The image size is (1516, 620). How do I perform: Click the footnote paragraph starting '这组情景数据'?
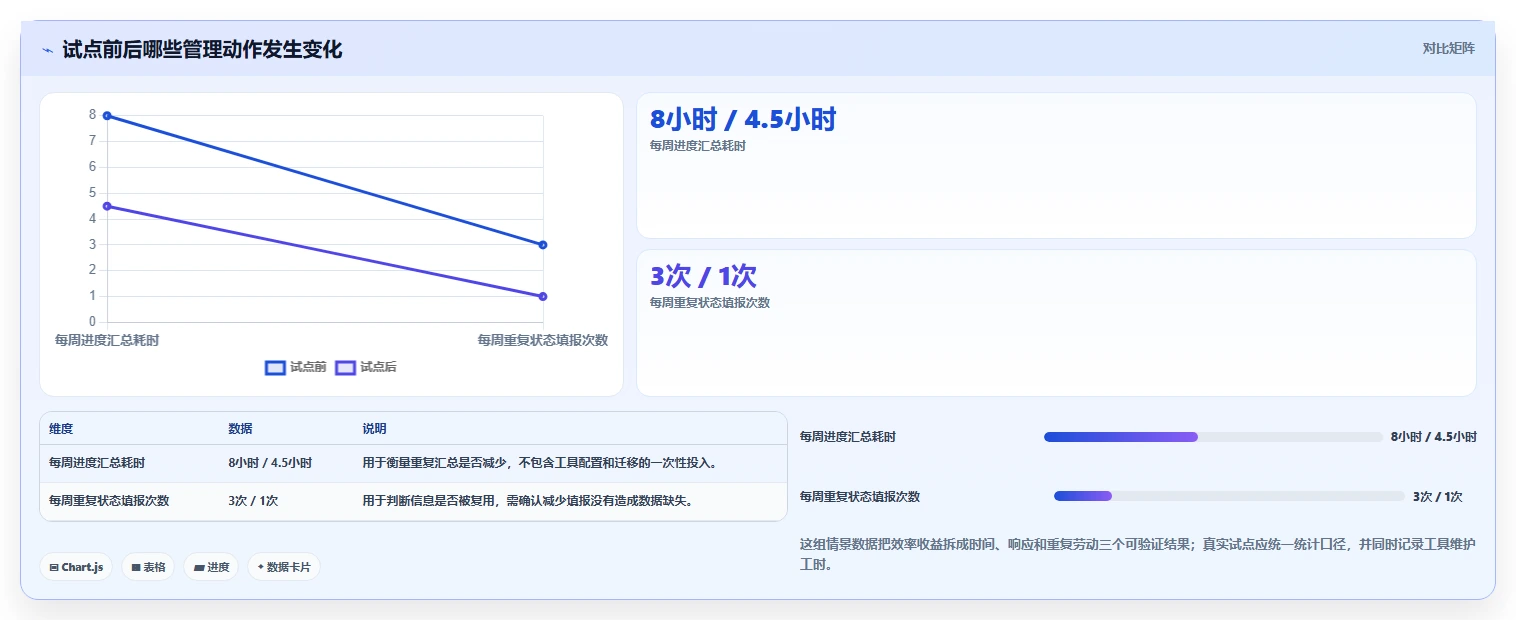[1138, 554]
